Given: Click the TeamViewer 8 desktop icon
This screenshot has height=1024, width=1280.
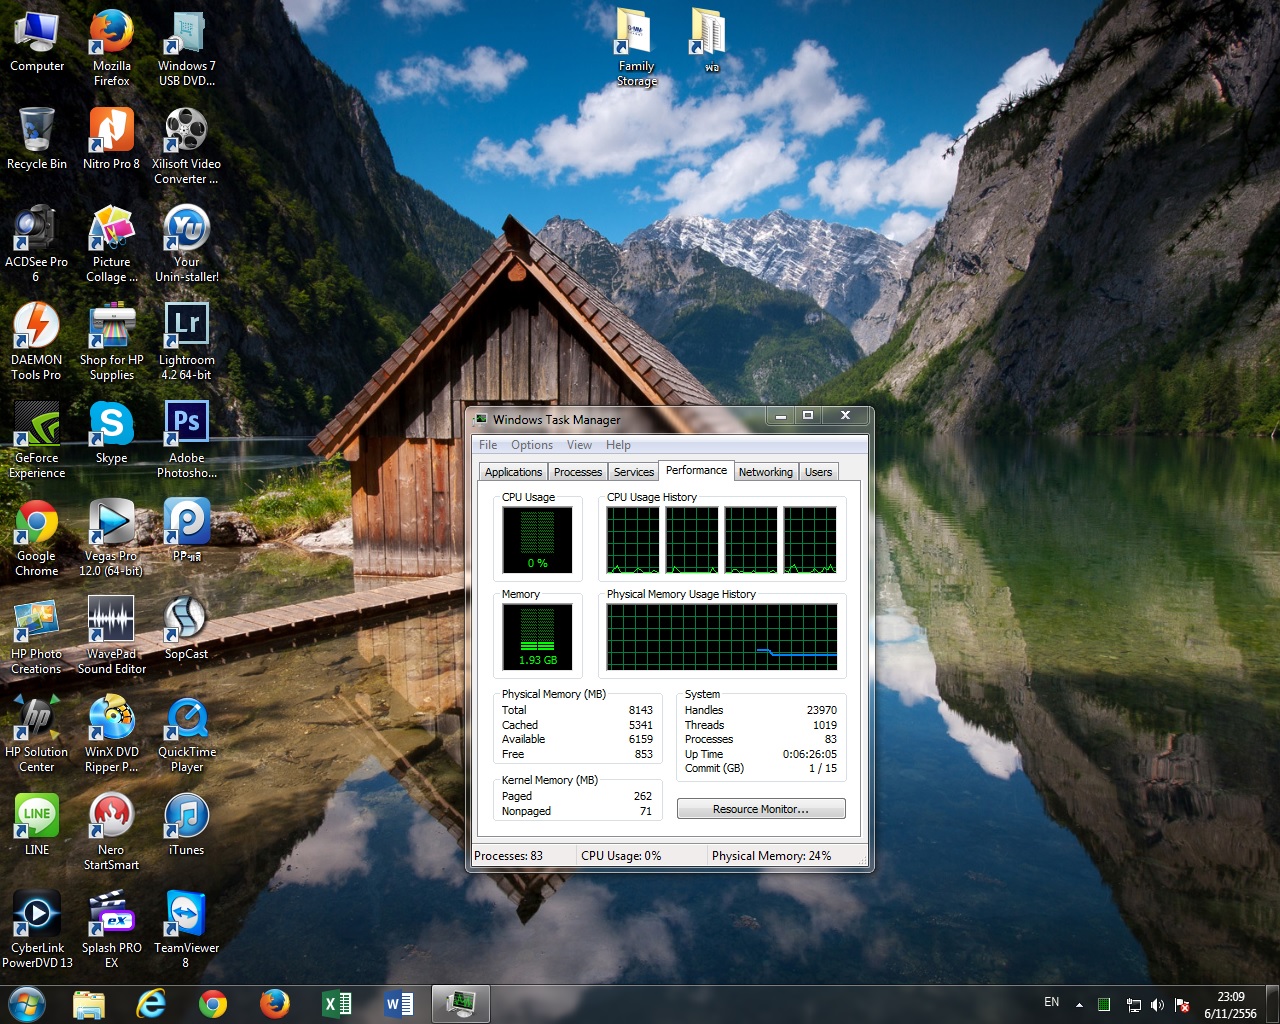Looking at the screenshot, I should pyautogui.click(x=186, y=914).
